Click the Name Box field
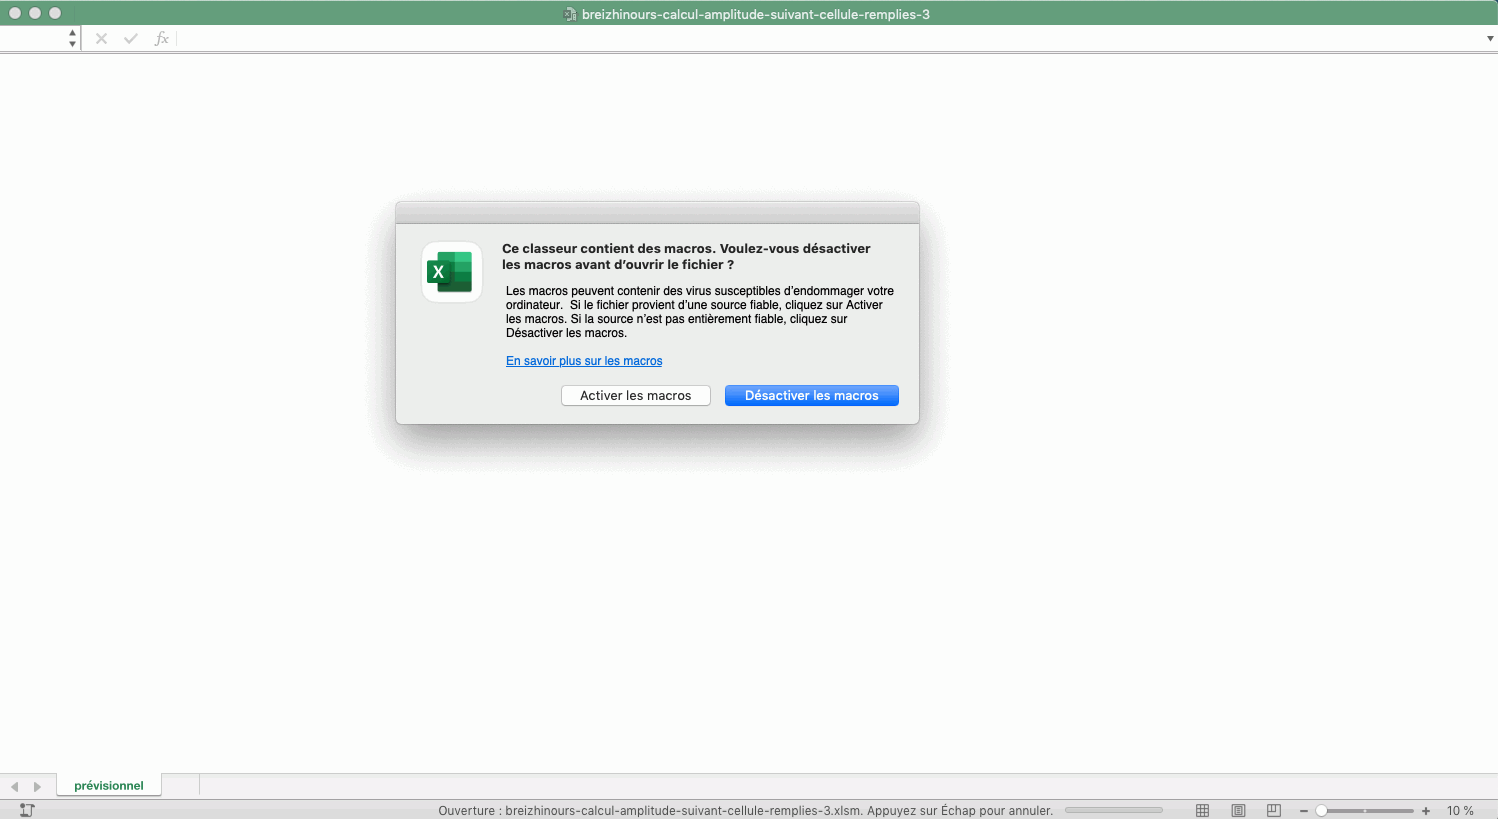 pyautogui.click(x=33, y=39)
